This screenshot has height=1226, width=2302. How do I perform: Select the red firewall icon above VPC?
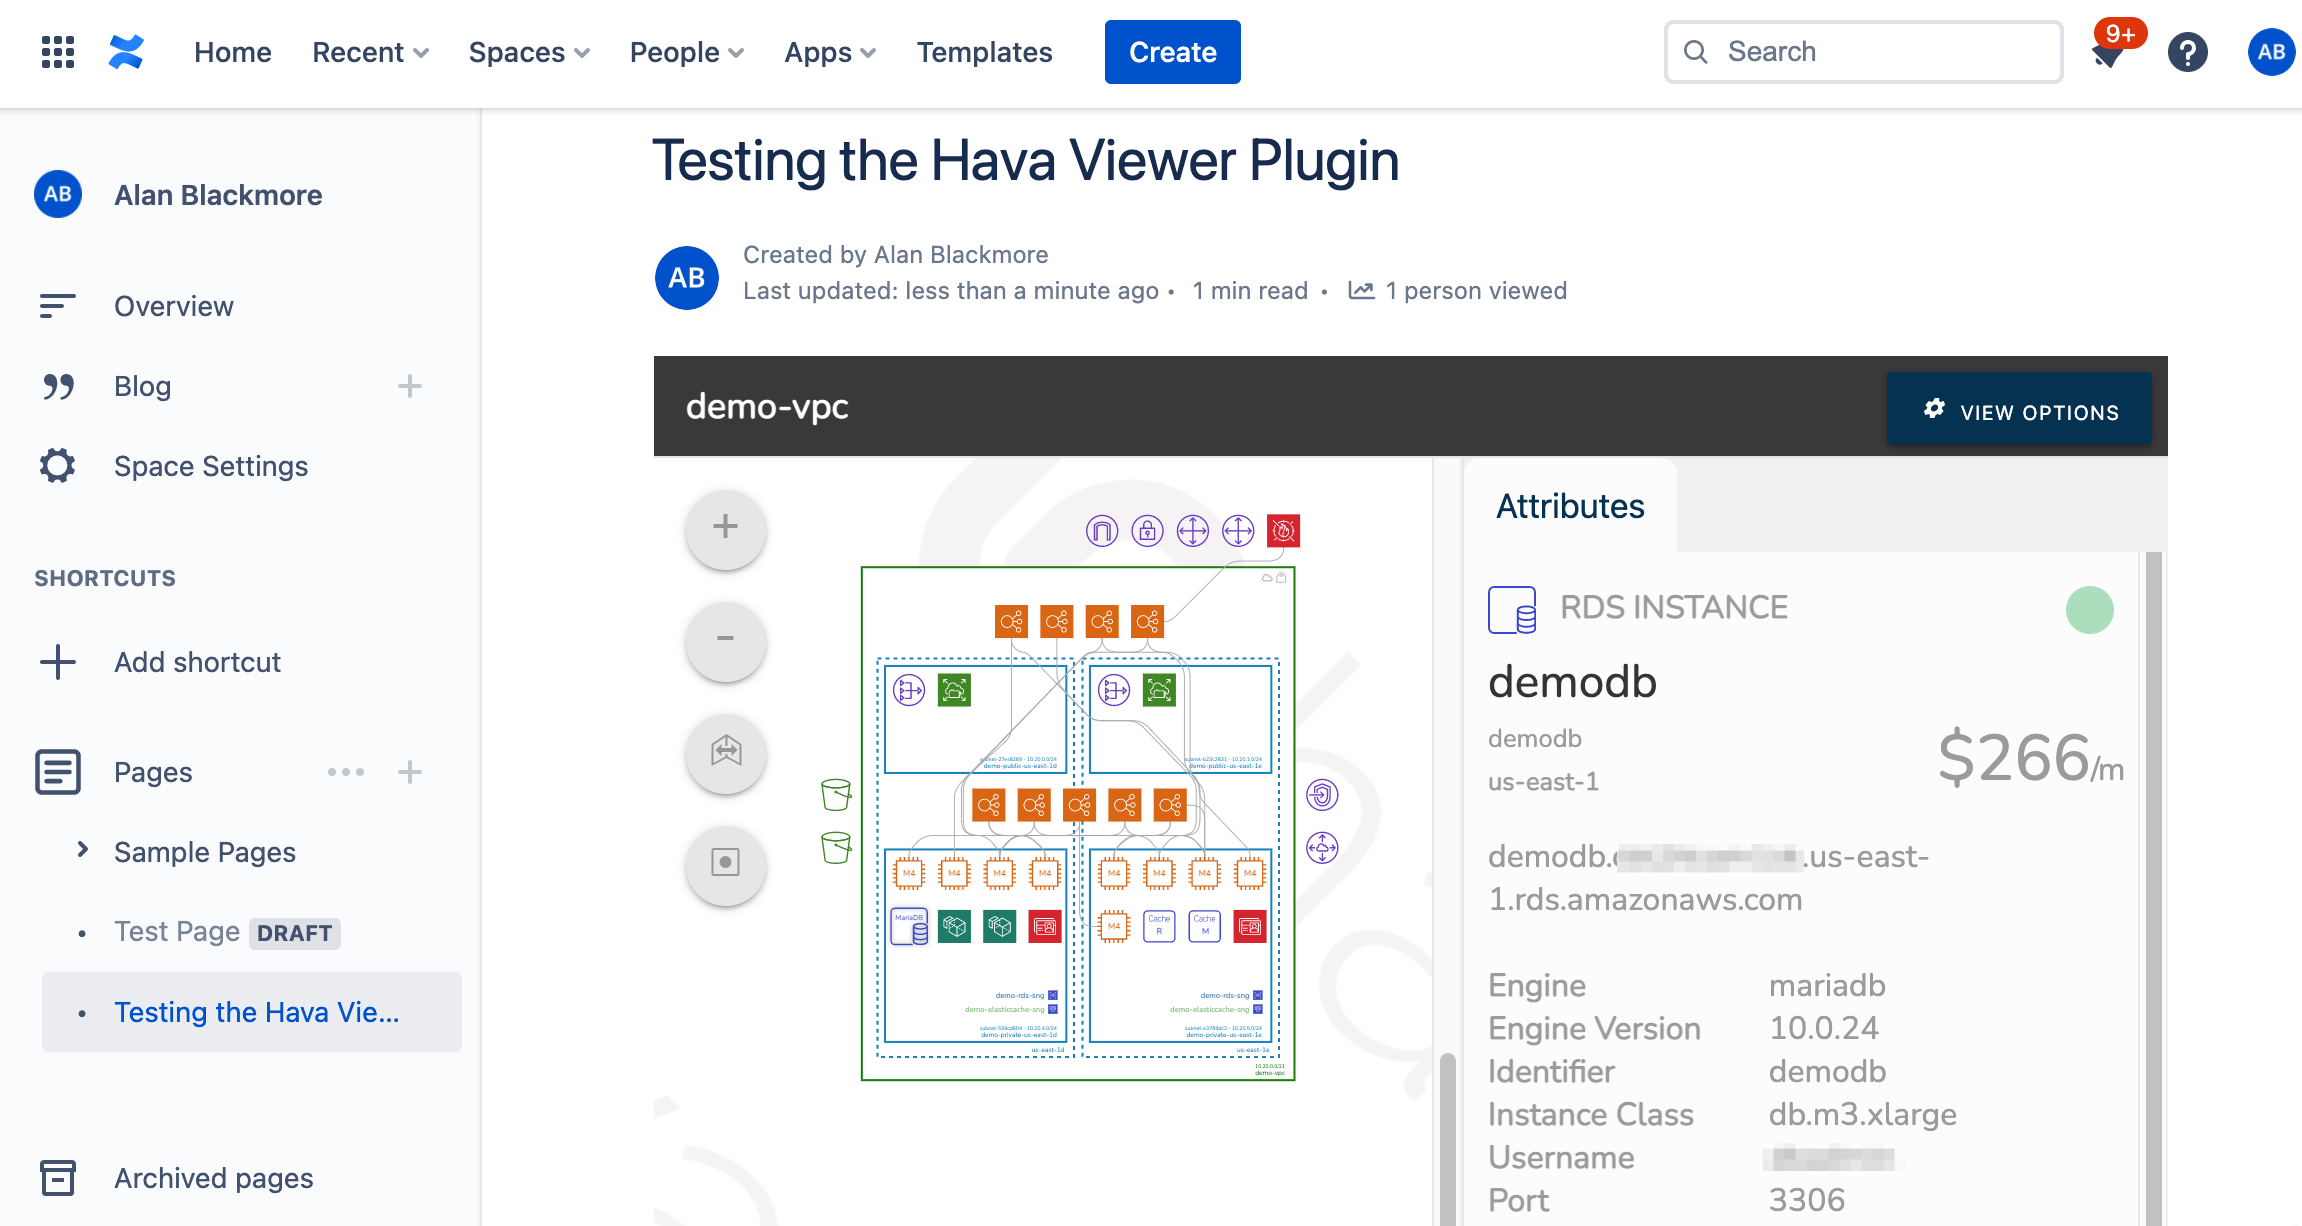point(1283,530)
